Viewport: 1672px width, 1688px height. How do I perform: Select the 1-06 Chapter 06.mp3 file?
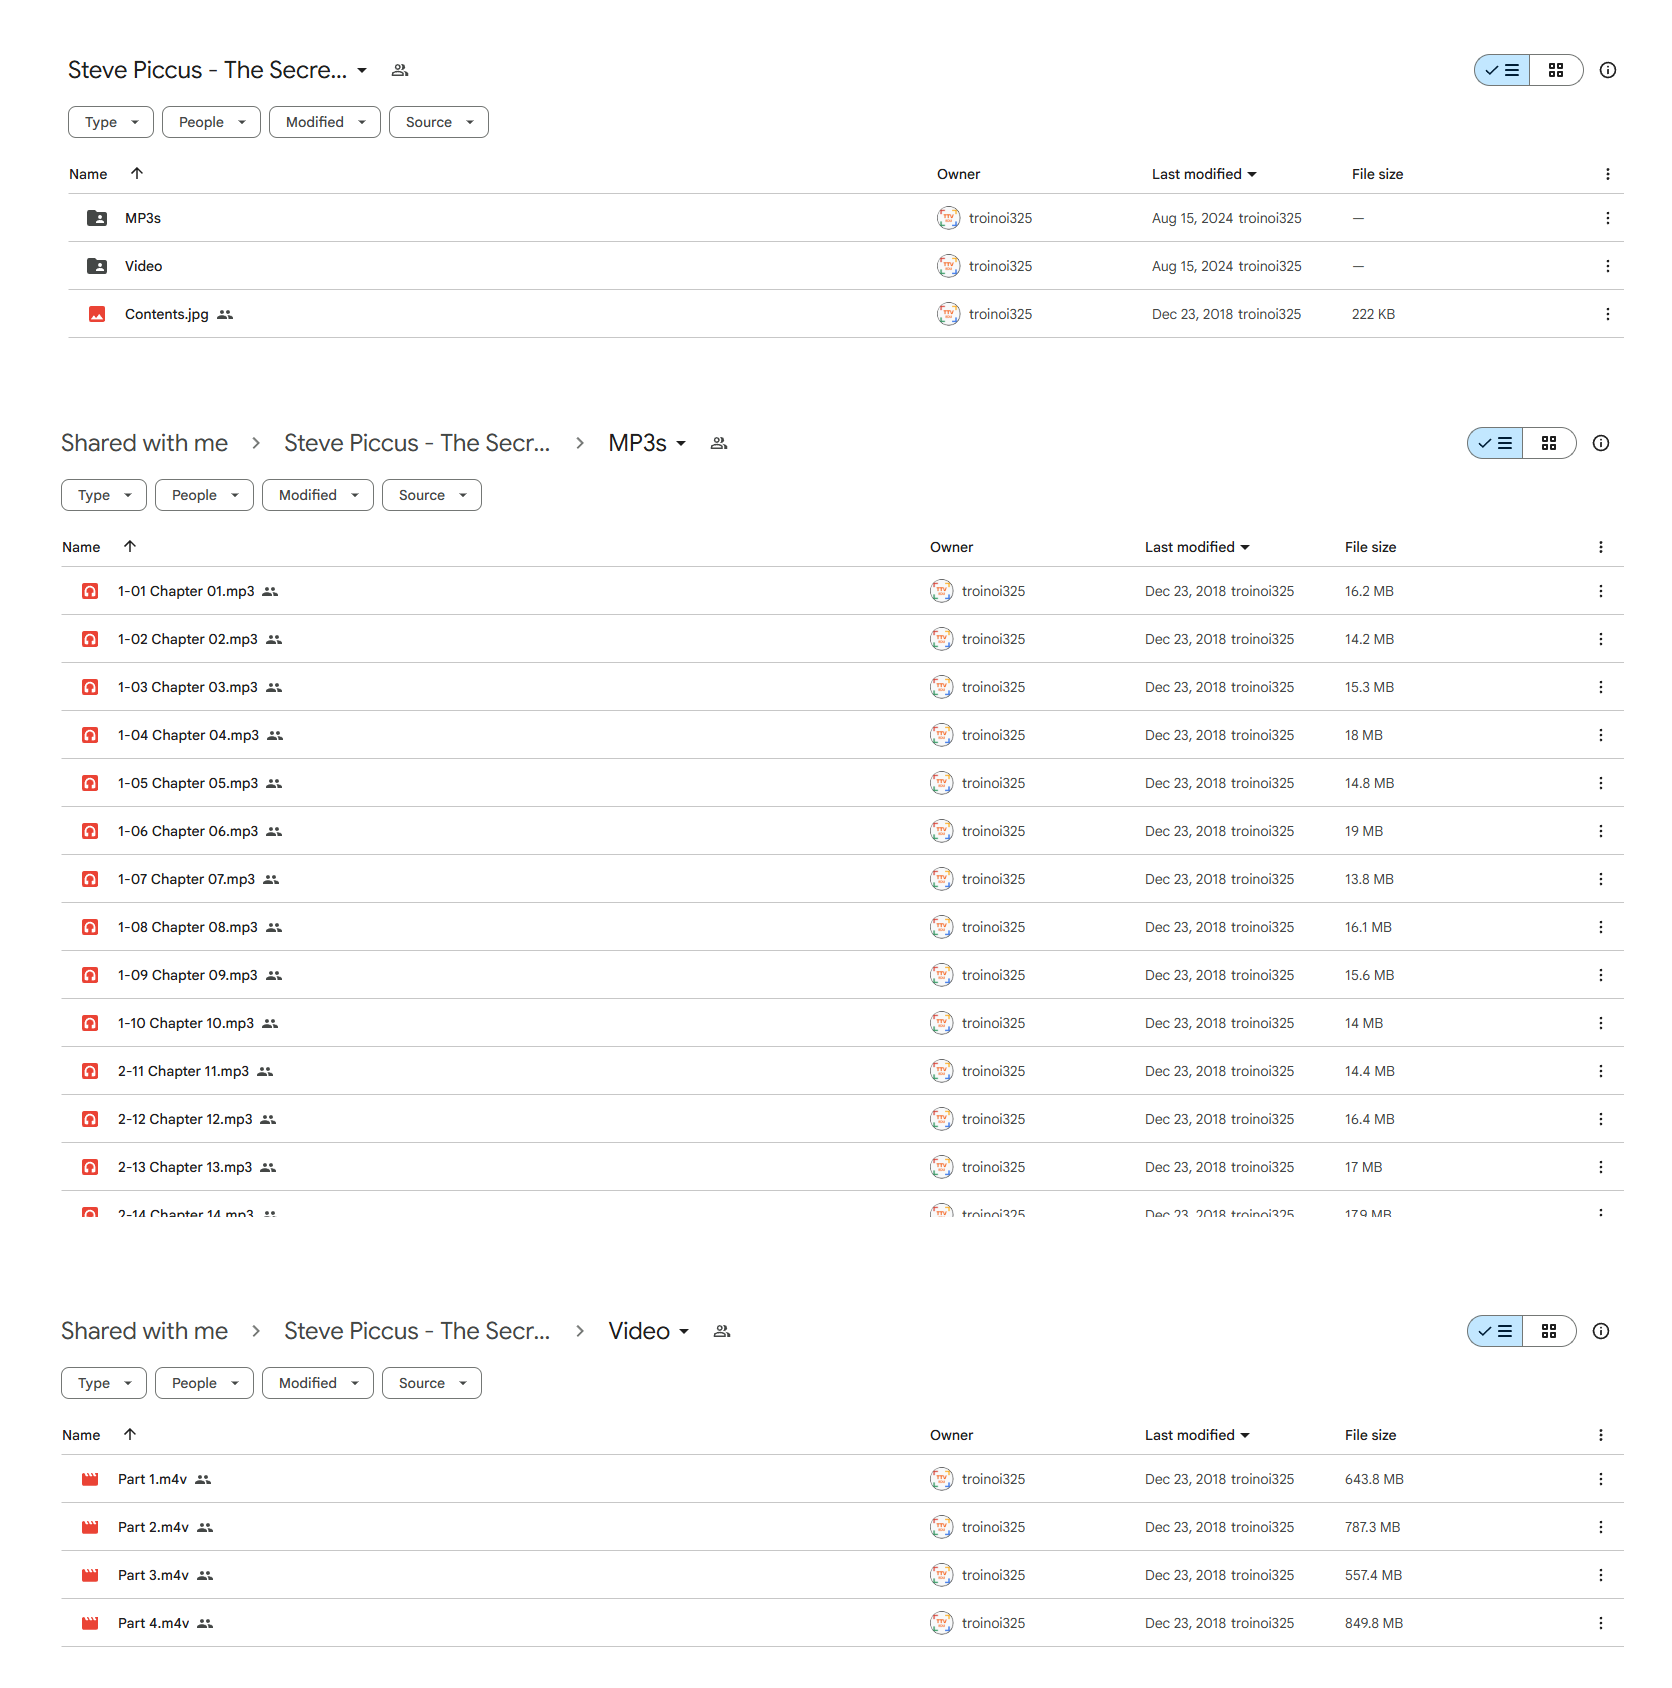coord(842,831)
